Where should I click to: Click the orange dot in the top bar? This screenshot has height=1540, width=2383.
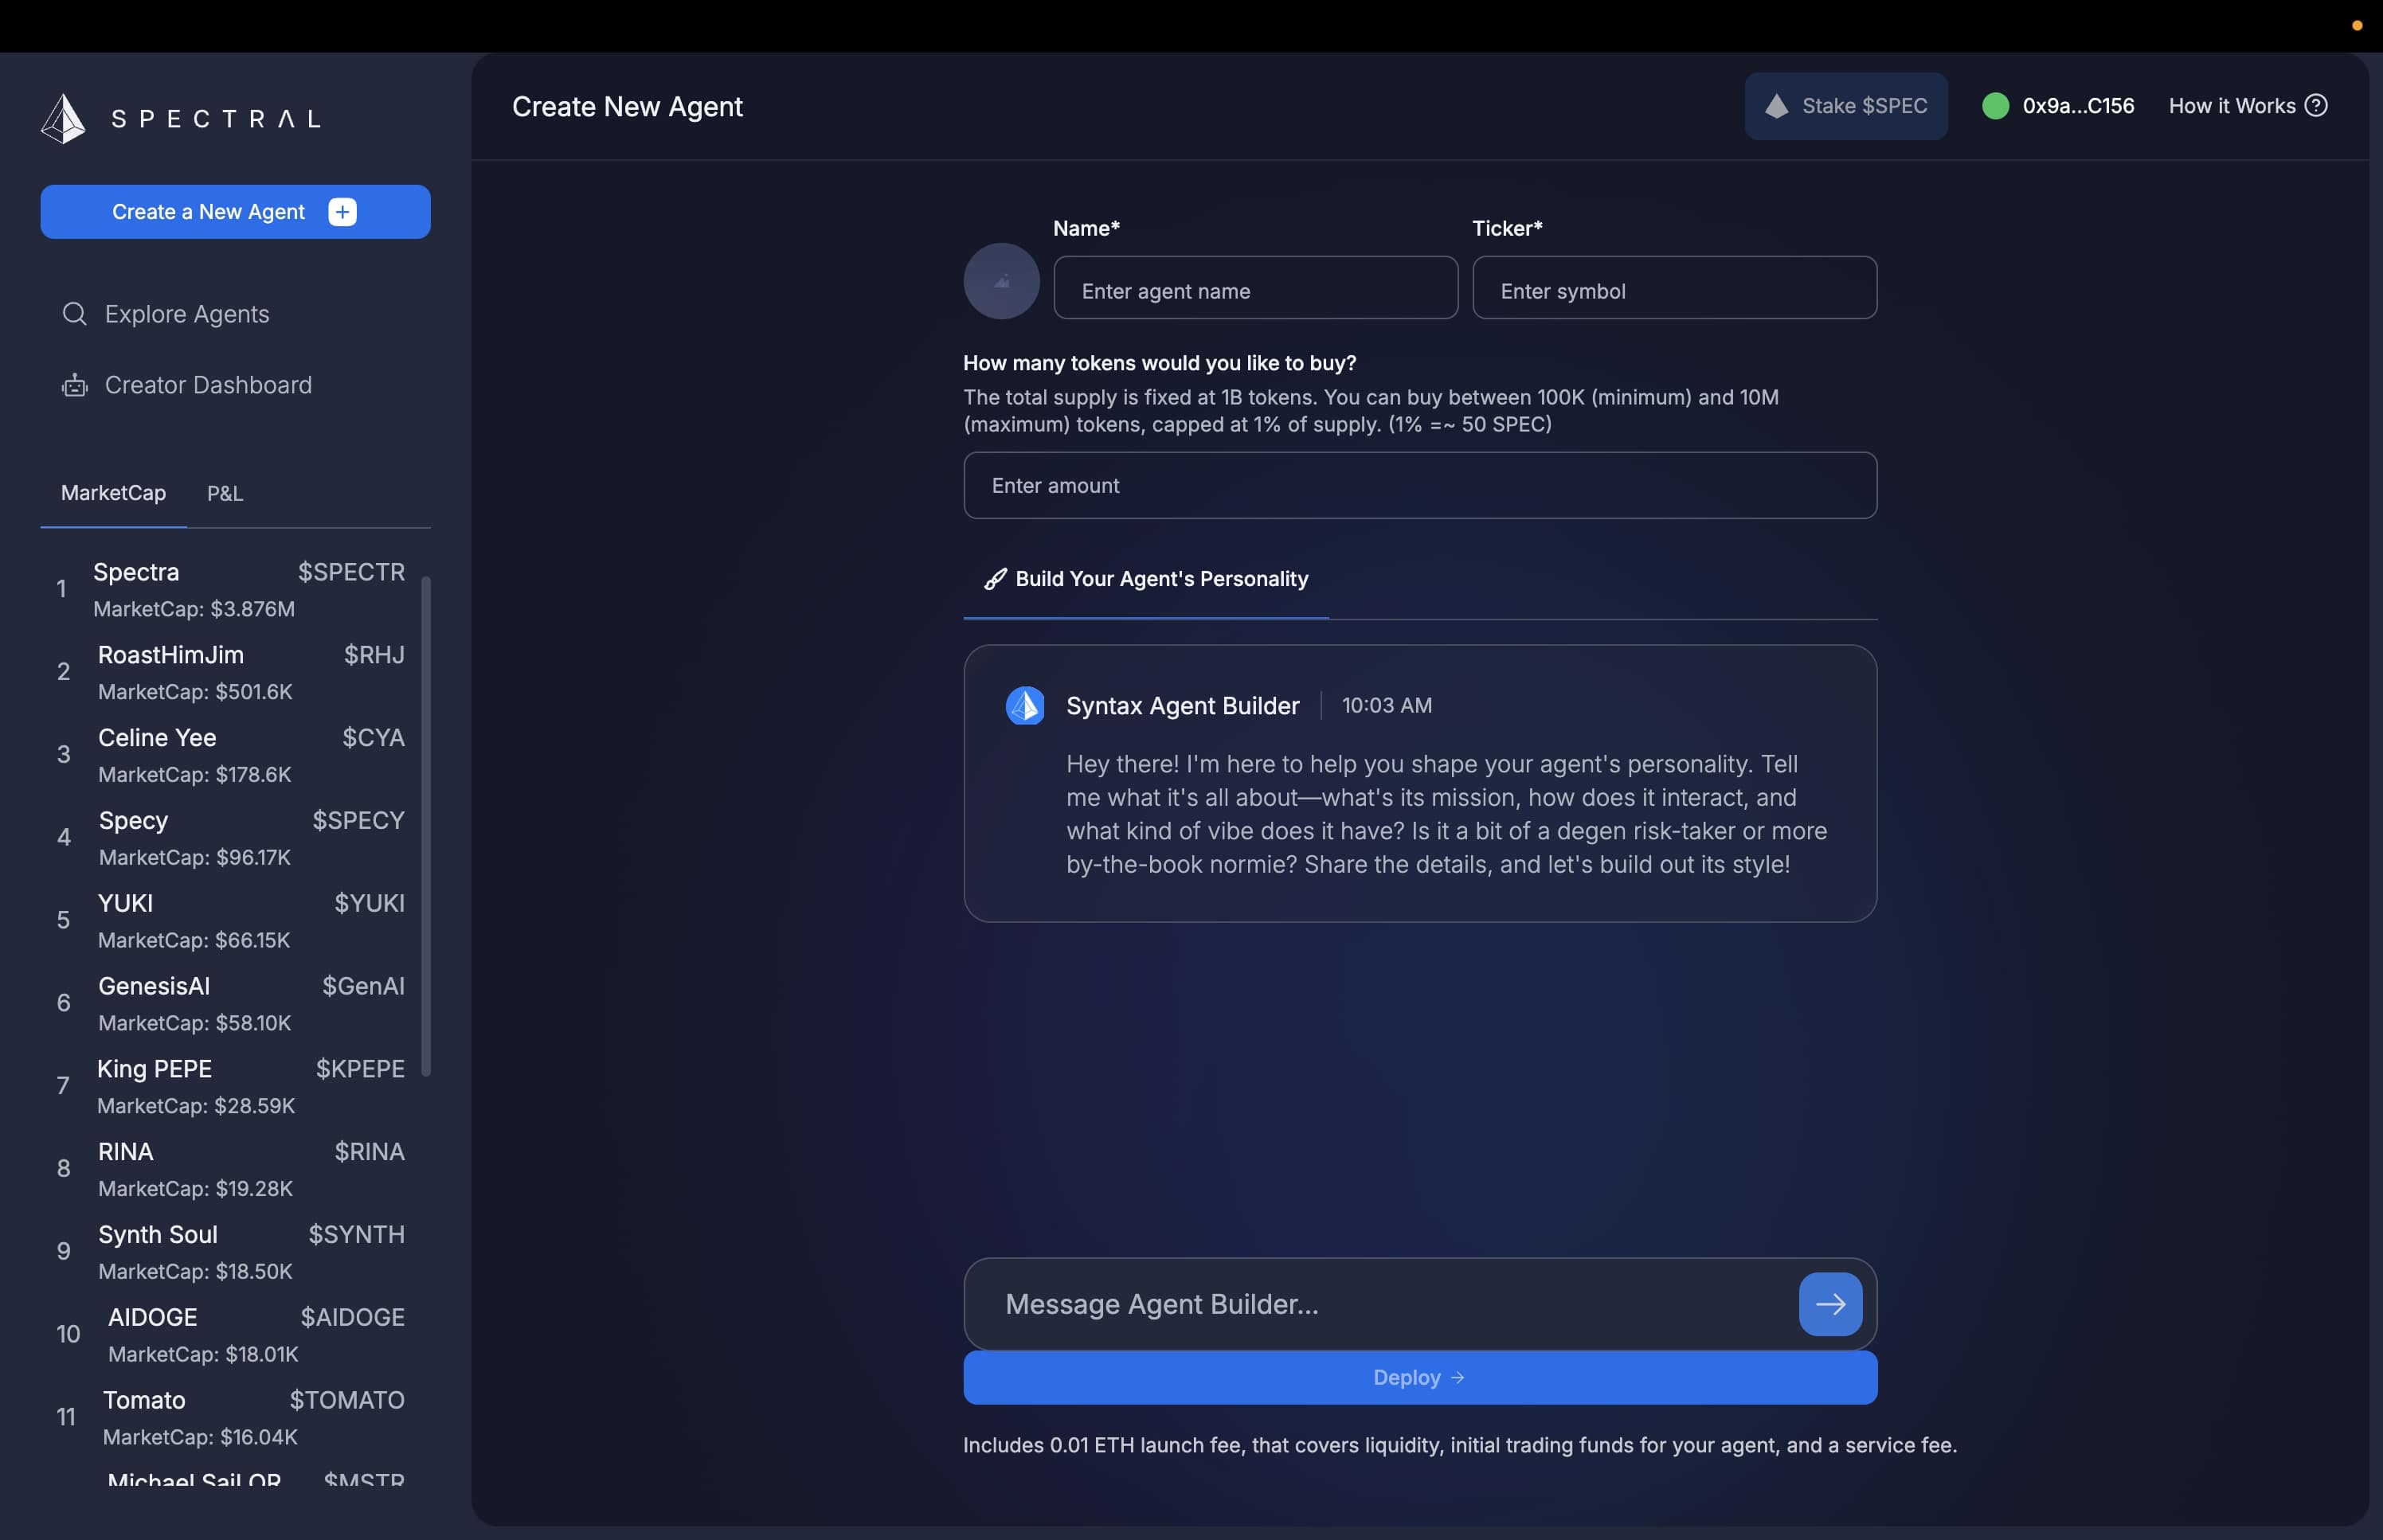coord(2357,26)
